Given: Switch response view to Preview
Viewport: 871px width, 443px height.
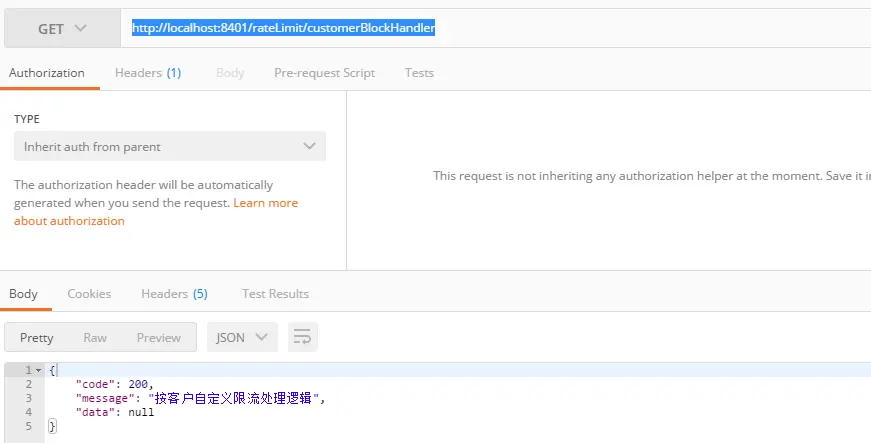Looking at the screenshot, I should (x=159, y=338).
